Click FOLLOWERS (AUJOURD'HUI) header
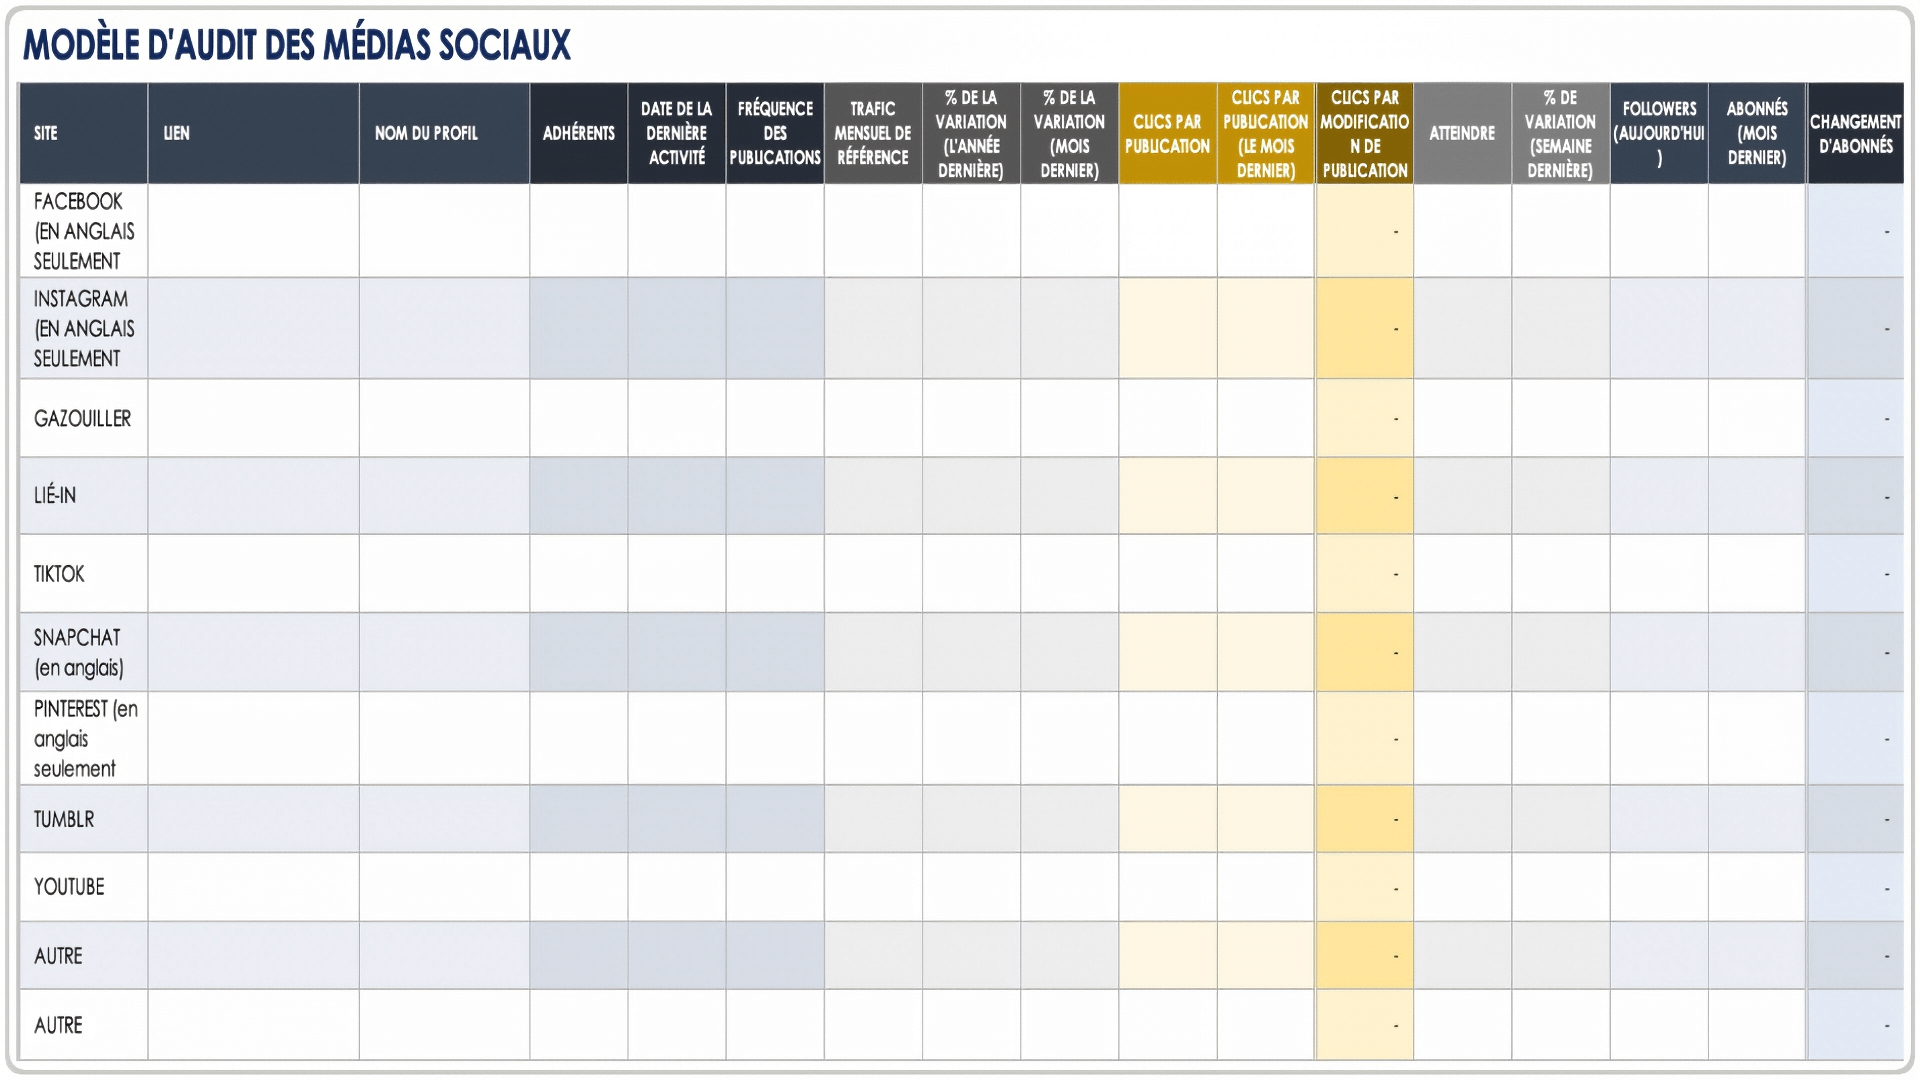Image resolution: width=1920 pixels, height=1080 pixels. pyautogui.click(x=1659, y=133)
